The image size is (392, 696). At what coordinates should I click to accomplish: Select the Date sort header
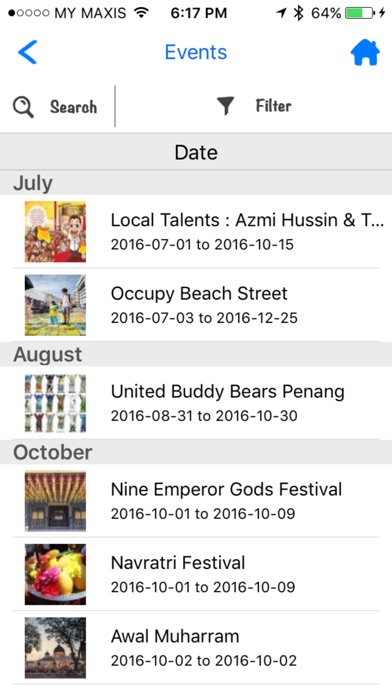coord(196,152)
